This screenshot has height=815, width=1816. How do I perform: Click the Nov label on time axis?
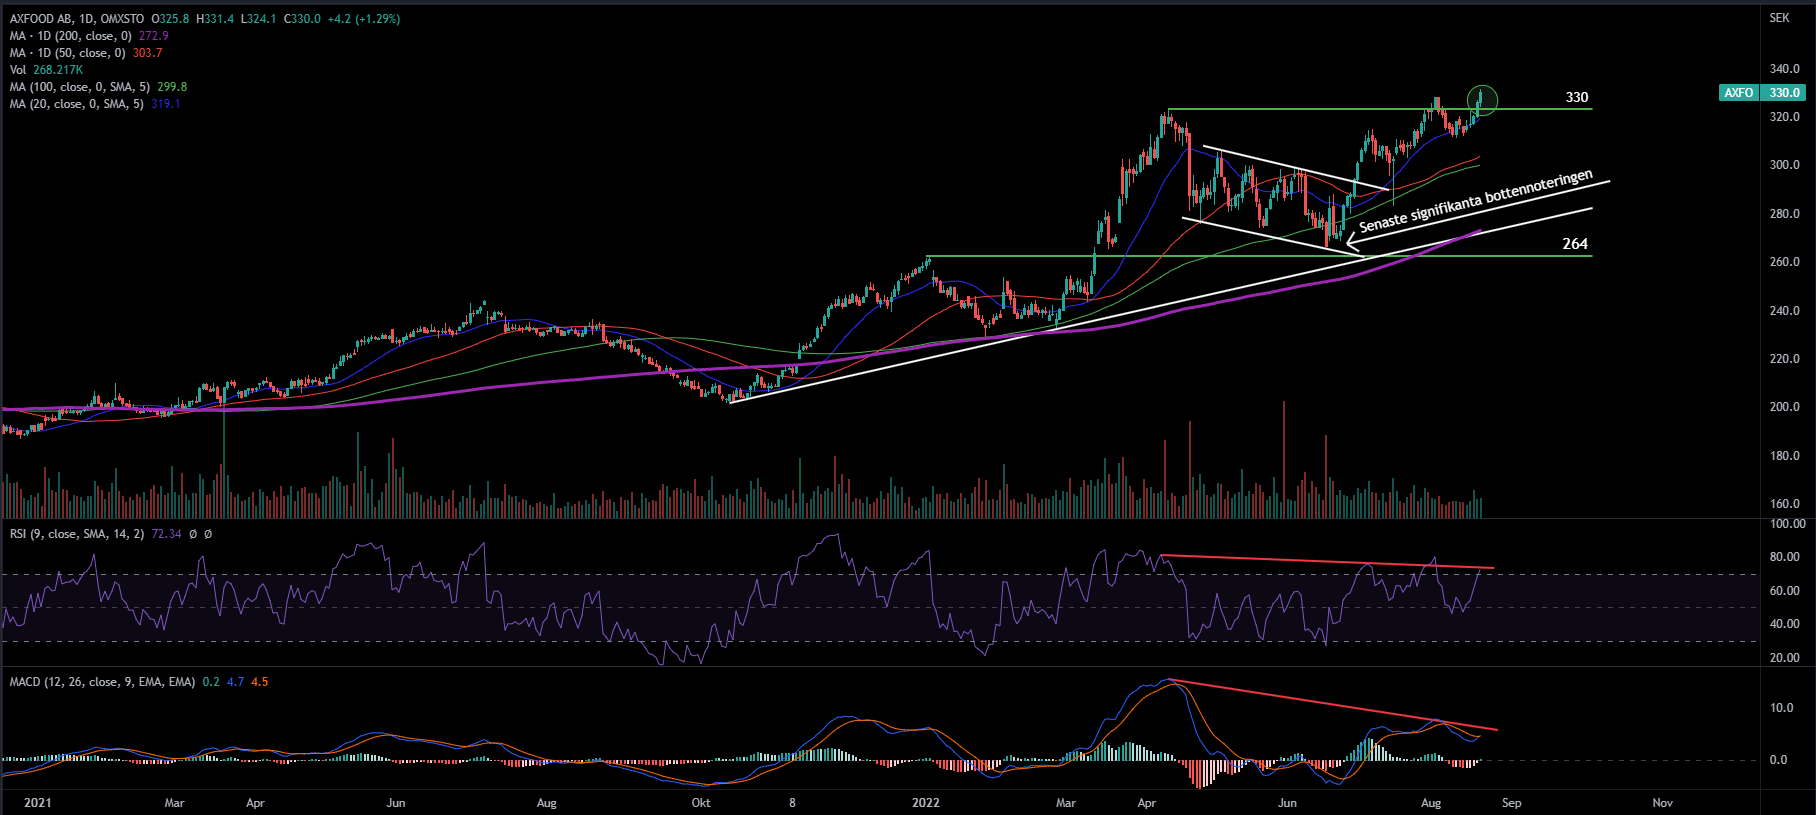(1662, 803)
